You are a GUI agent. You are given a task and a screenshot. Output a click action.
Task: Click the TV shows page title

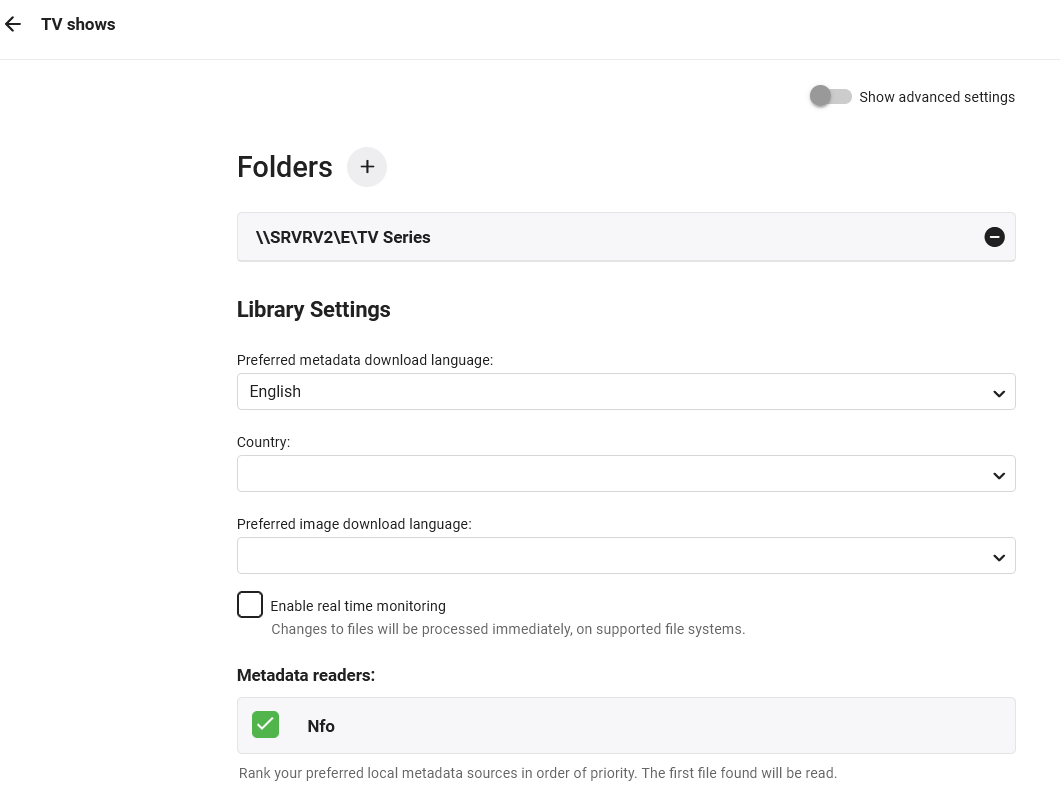coord(78,24)
